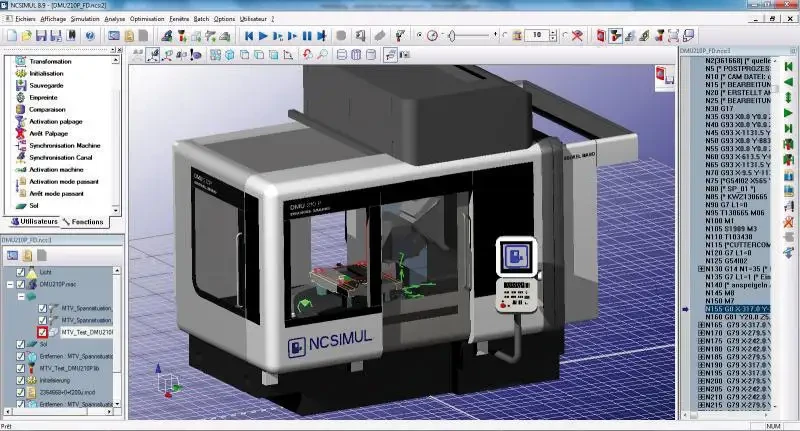Click the Transformation function icon
800x431 pixels.
(20, 61)
